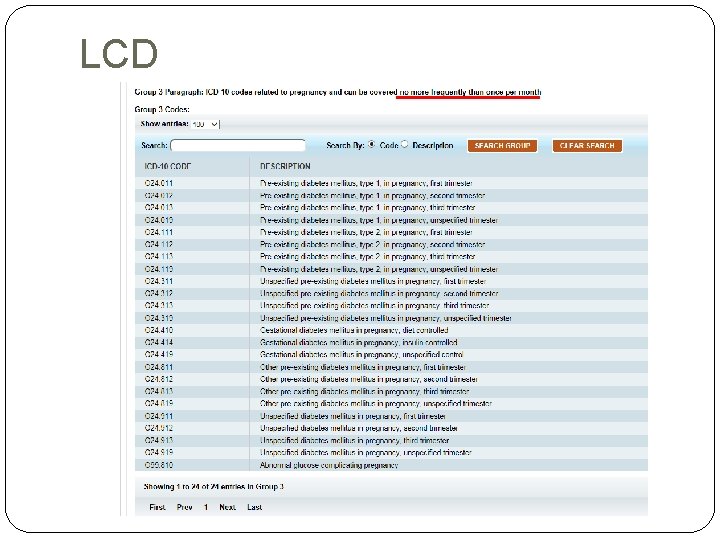
Task: Select the Description radio button
Action: 404,145
